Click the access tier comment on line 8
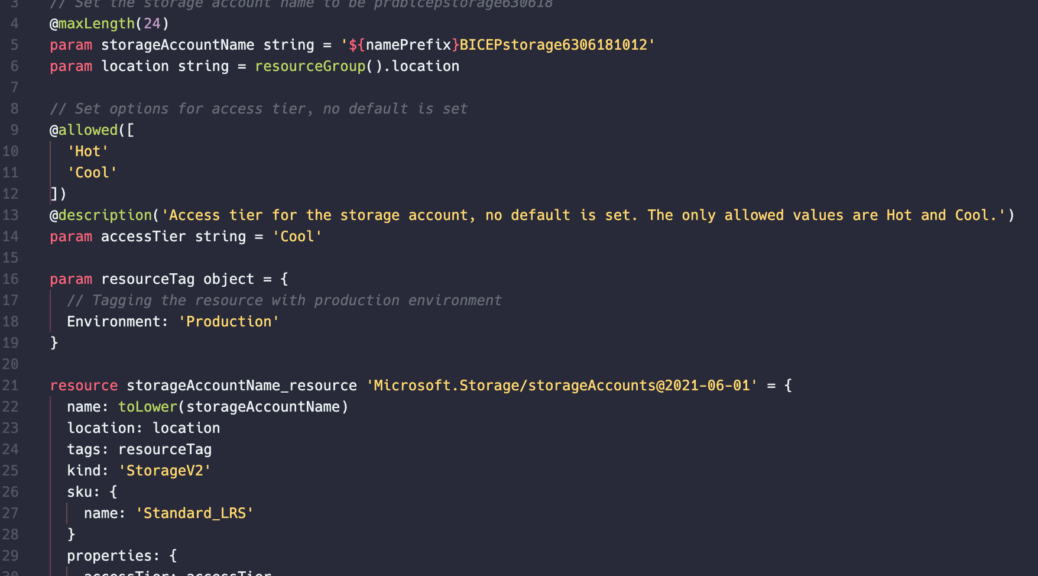1038x576 pixels. tap(258, 109)
